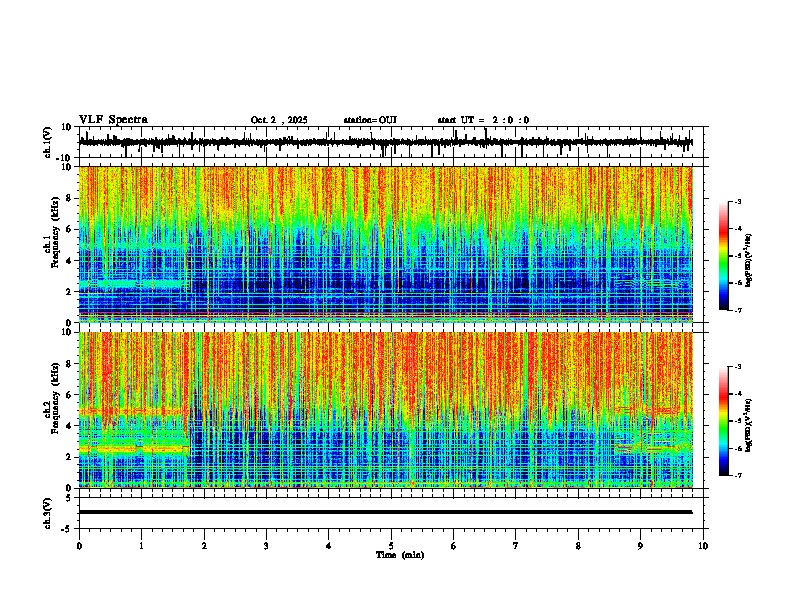Image resolution: width=792 pixels, height=612 pixels.
Task: Click the ch.2 colorbar "log(PSD)" units label
Action: point(748,426)
